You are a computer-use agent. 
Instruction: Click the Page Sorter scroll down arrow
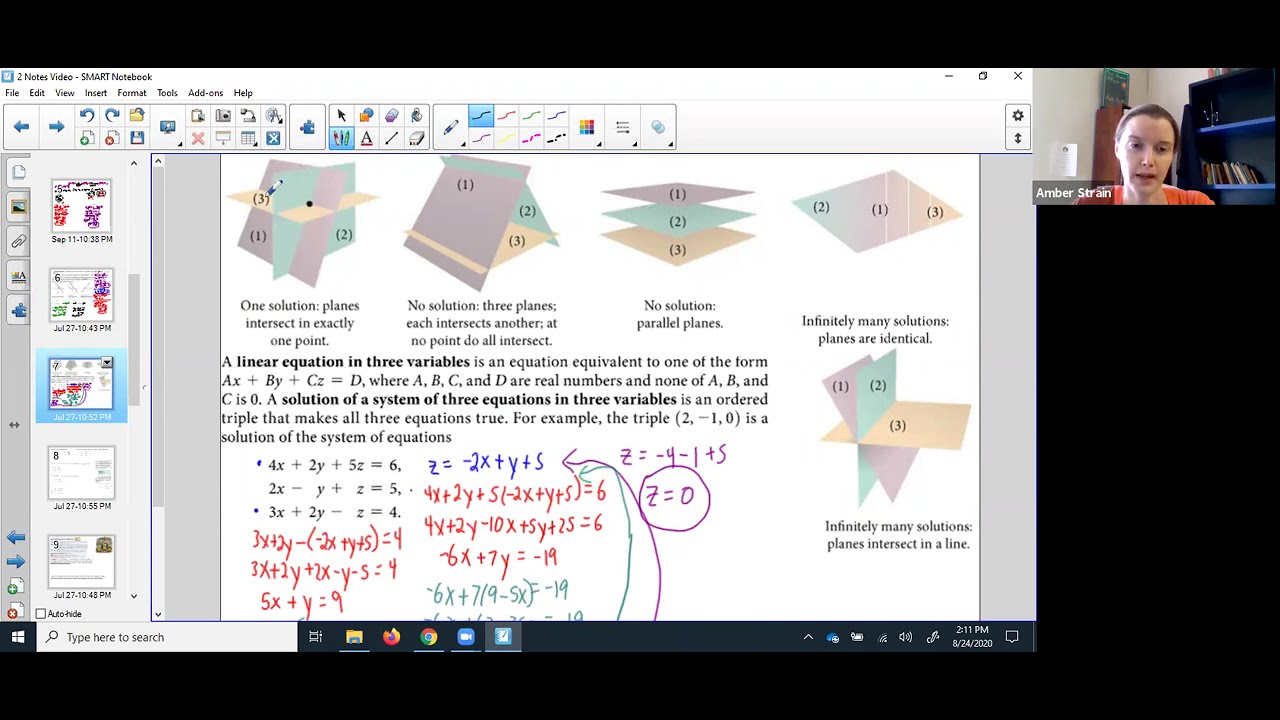coord(133,596)
